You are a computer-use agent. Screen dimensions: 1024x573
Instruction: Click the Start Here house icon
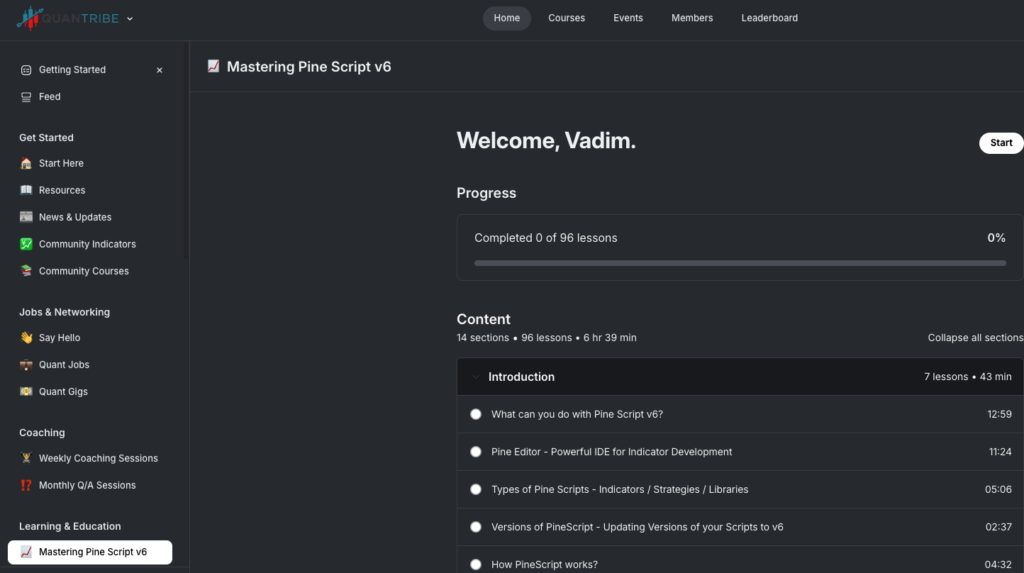[x=26, y=163]
